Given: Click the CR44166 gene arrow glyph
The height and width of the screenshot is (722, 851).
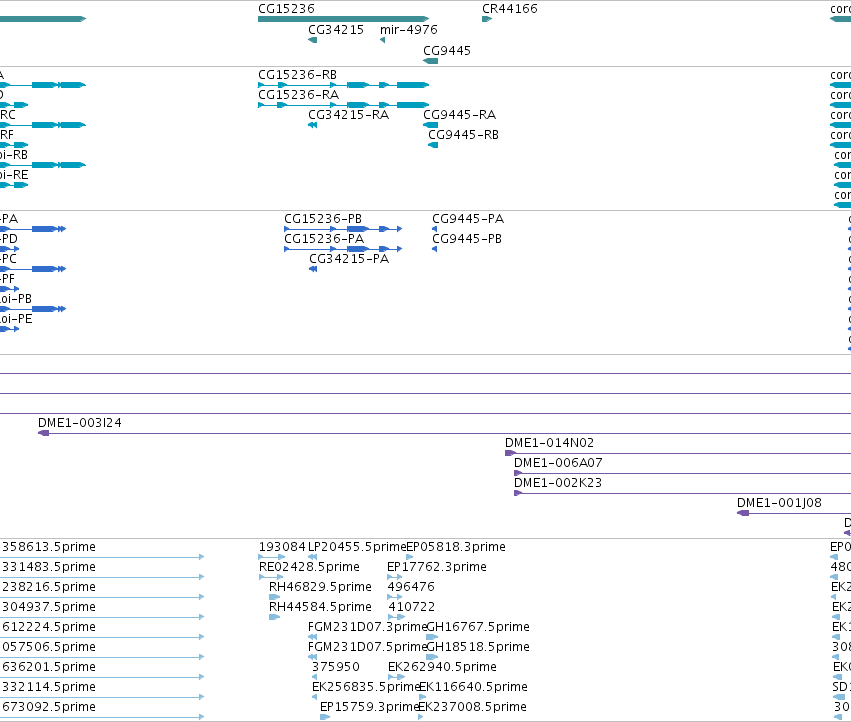Looking at the screenshot, I should coord(487,19).
